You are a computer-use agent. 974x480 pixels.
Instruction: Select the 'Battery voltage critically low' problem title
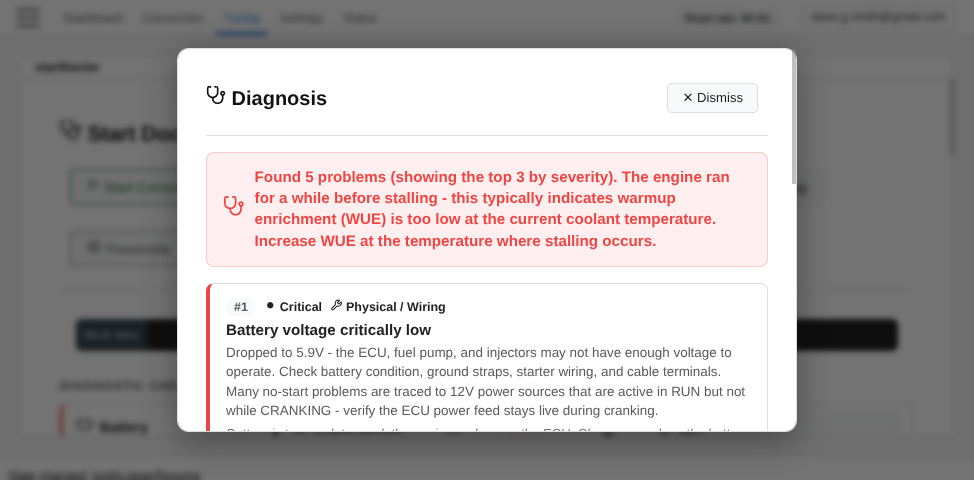[x=328, y=330]
